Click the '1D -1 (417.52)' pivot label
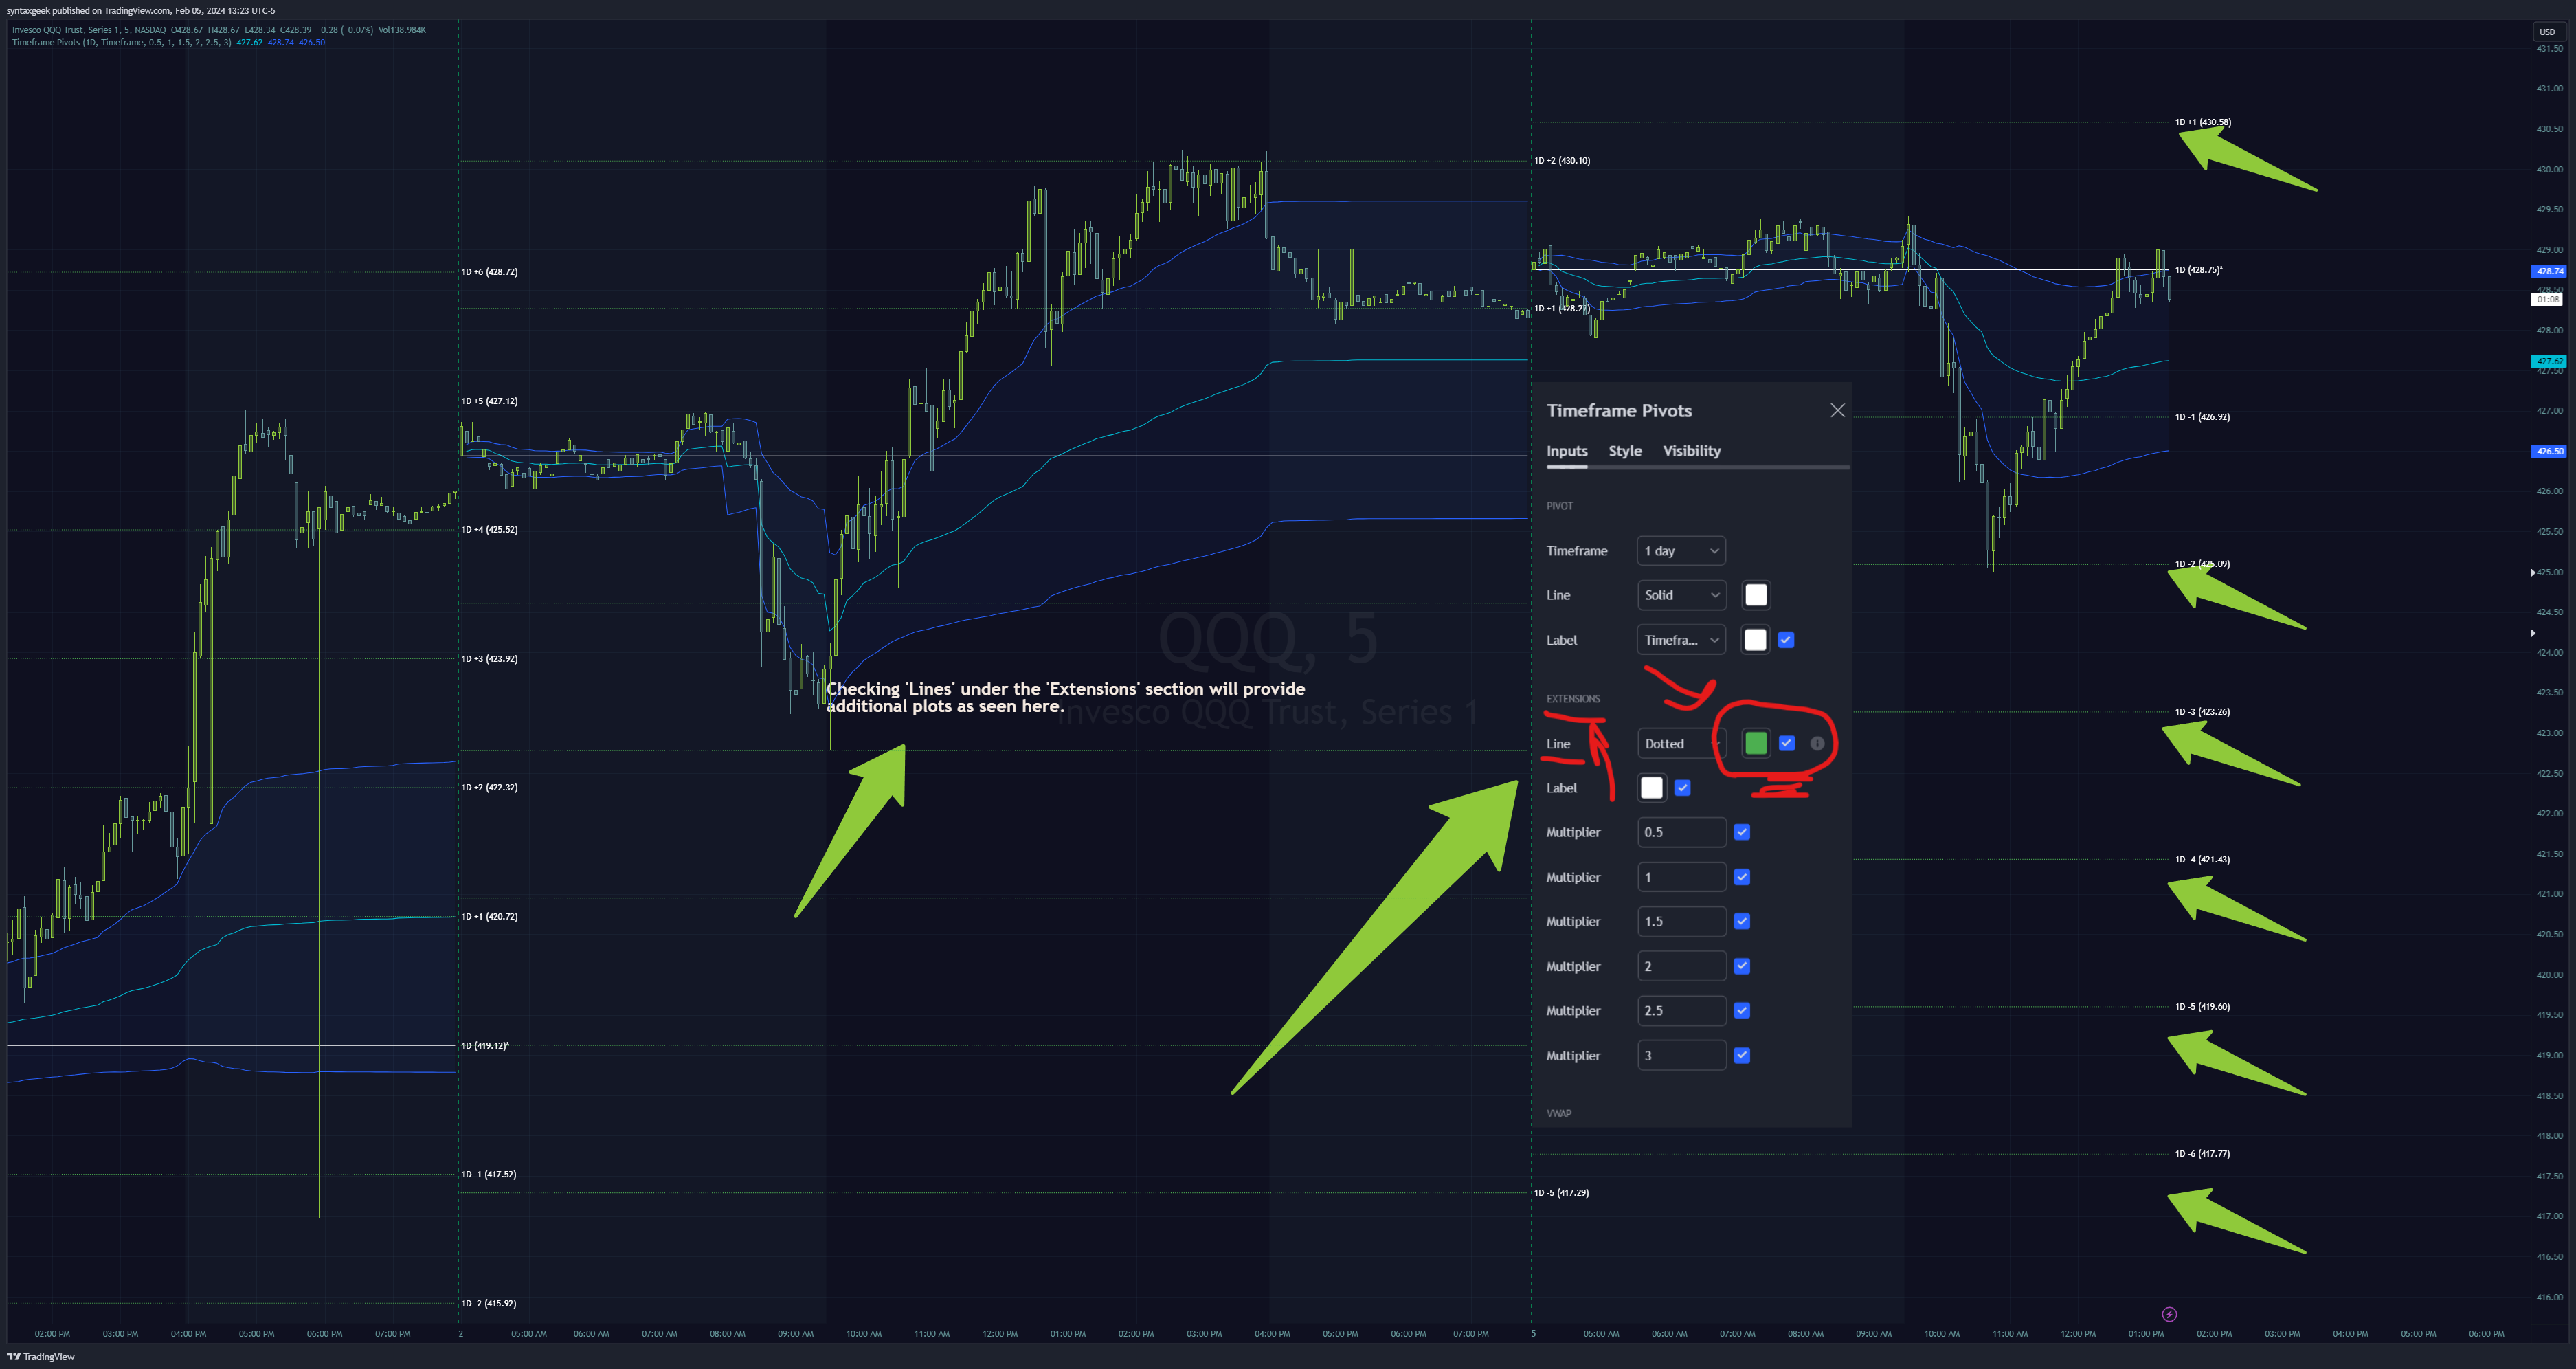The width and height of the screenshot is (2576, 1369). (x=489, y=1174)
